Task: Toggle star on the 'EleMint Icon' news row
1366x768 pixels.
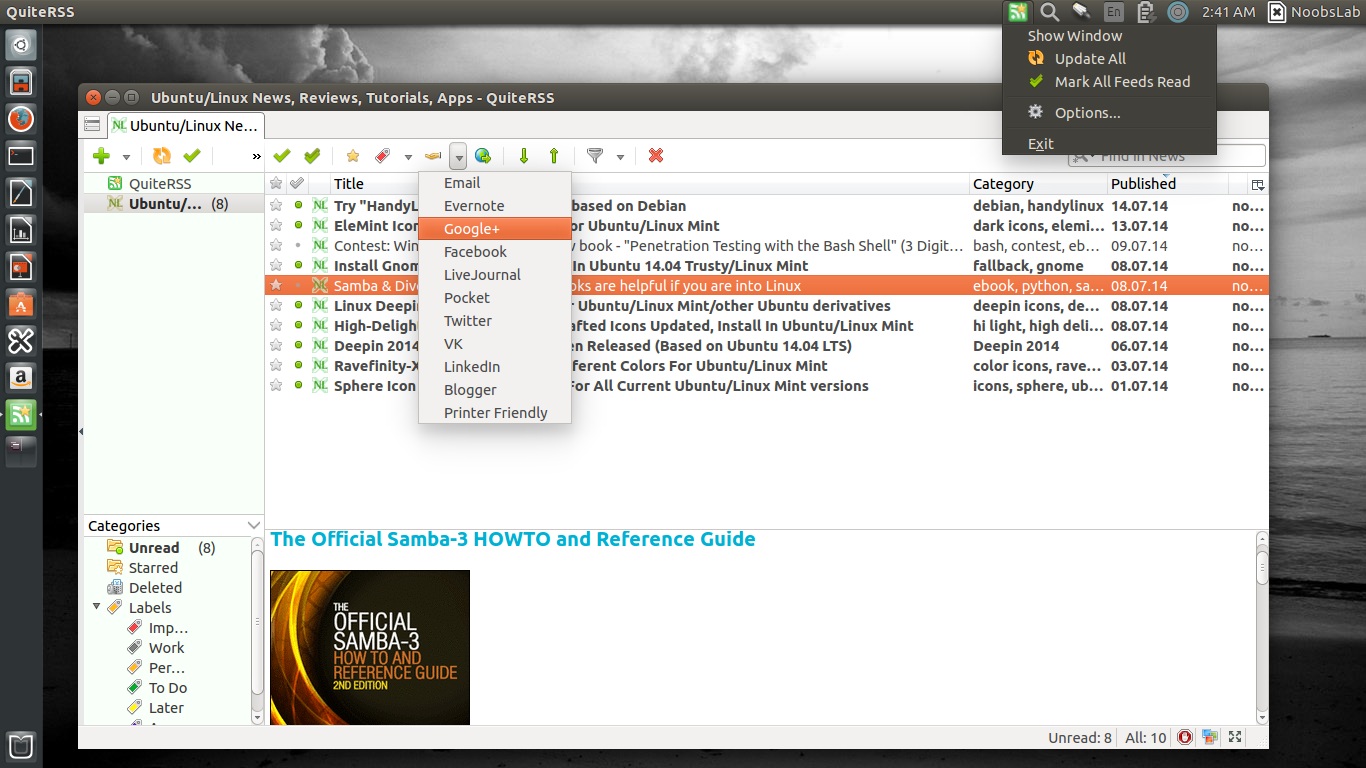Action: pyautogui.click(x=276, y=226)
